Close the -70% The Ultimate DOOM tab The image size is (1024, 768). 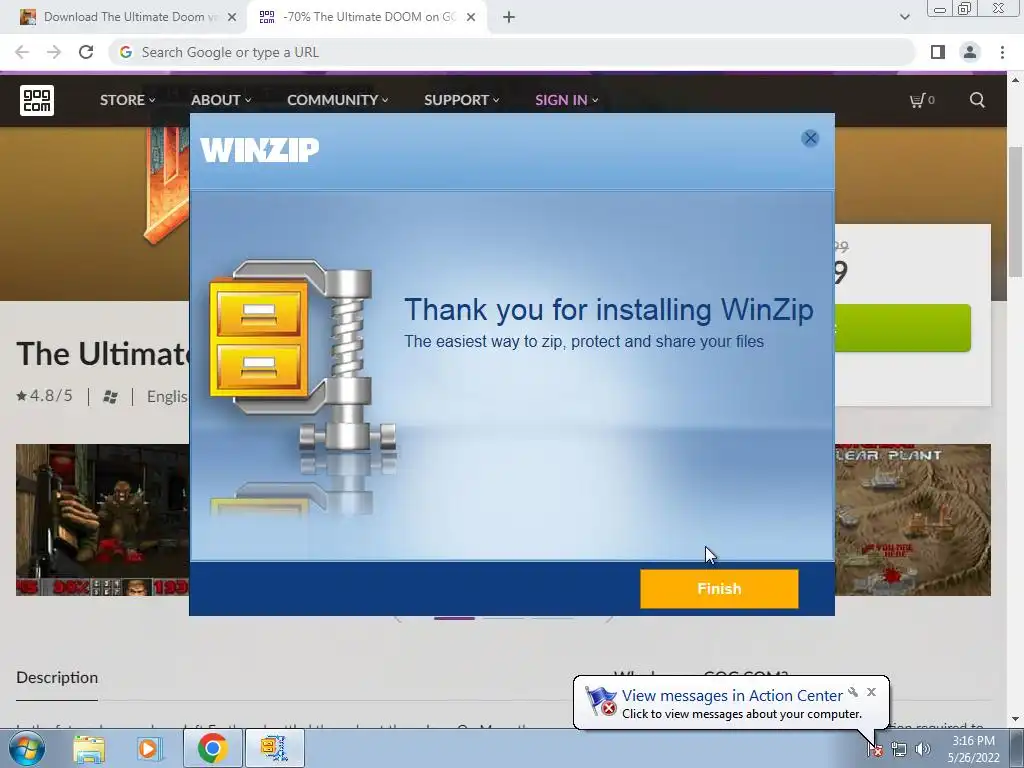click(471, 18)
